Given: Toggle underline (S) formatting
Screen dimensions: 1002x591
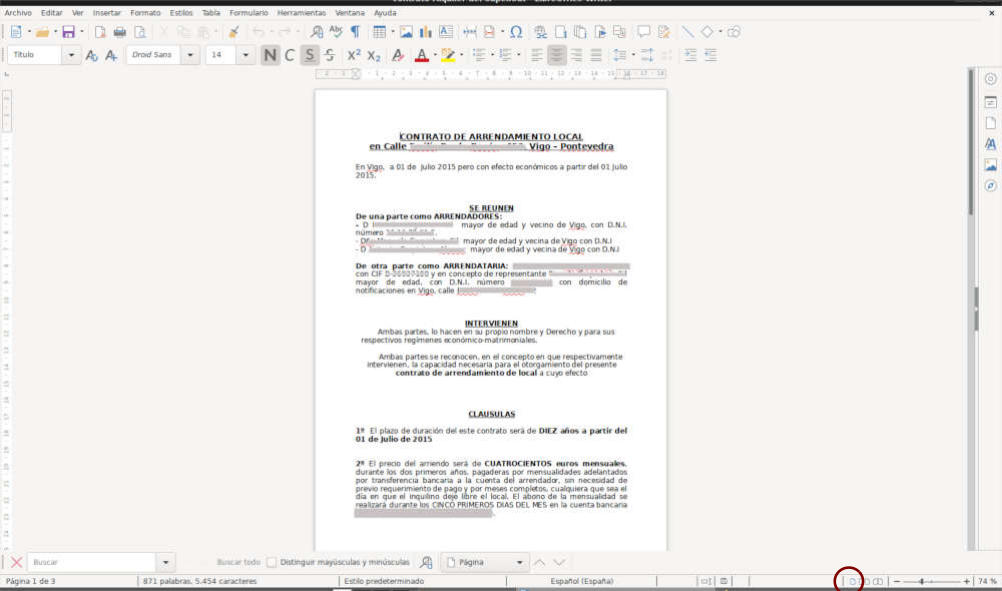Looking at the screenshot, I should click(309, 56).
